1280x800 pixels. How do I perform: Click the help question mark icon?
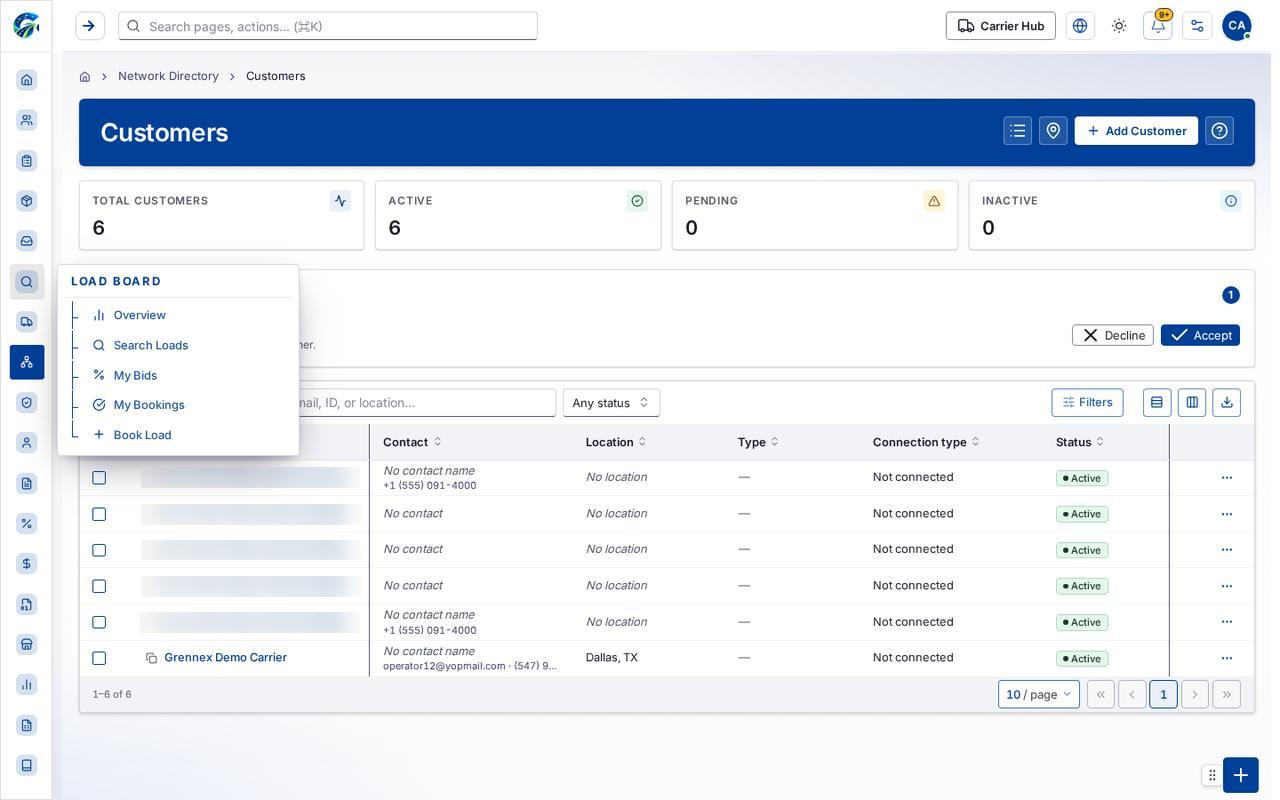[1219, 131]
